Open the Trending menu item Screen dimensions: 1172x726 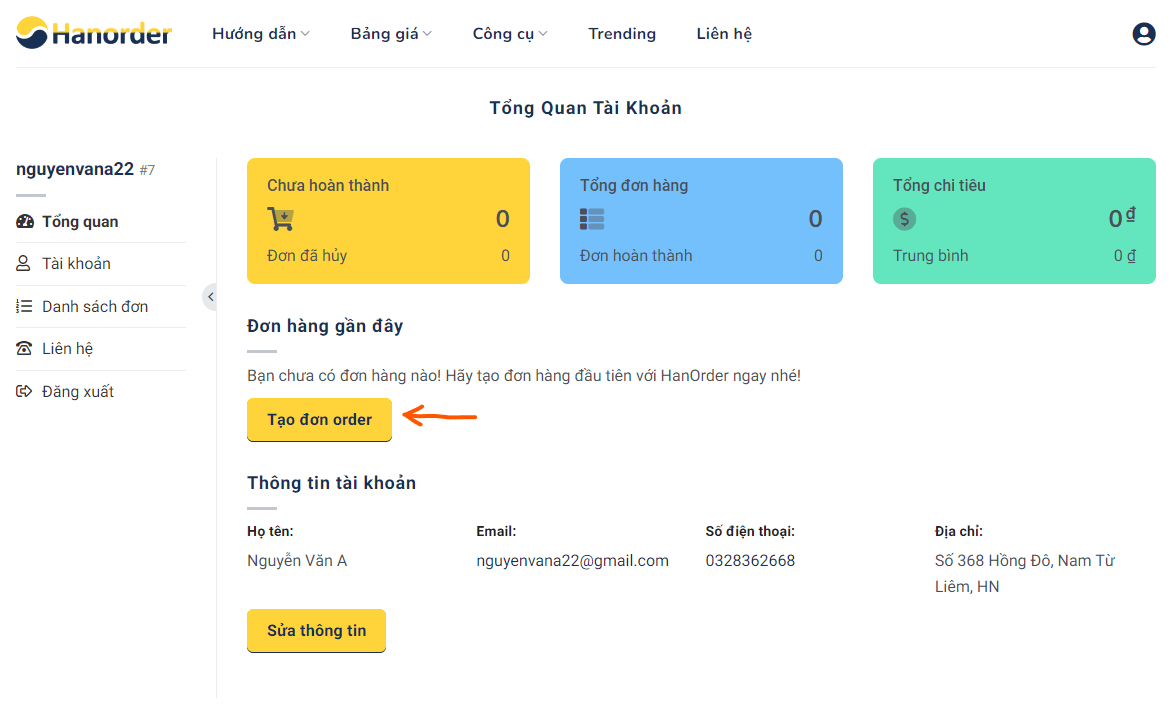pos(621,34)
